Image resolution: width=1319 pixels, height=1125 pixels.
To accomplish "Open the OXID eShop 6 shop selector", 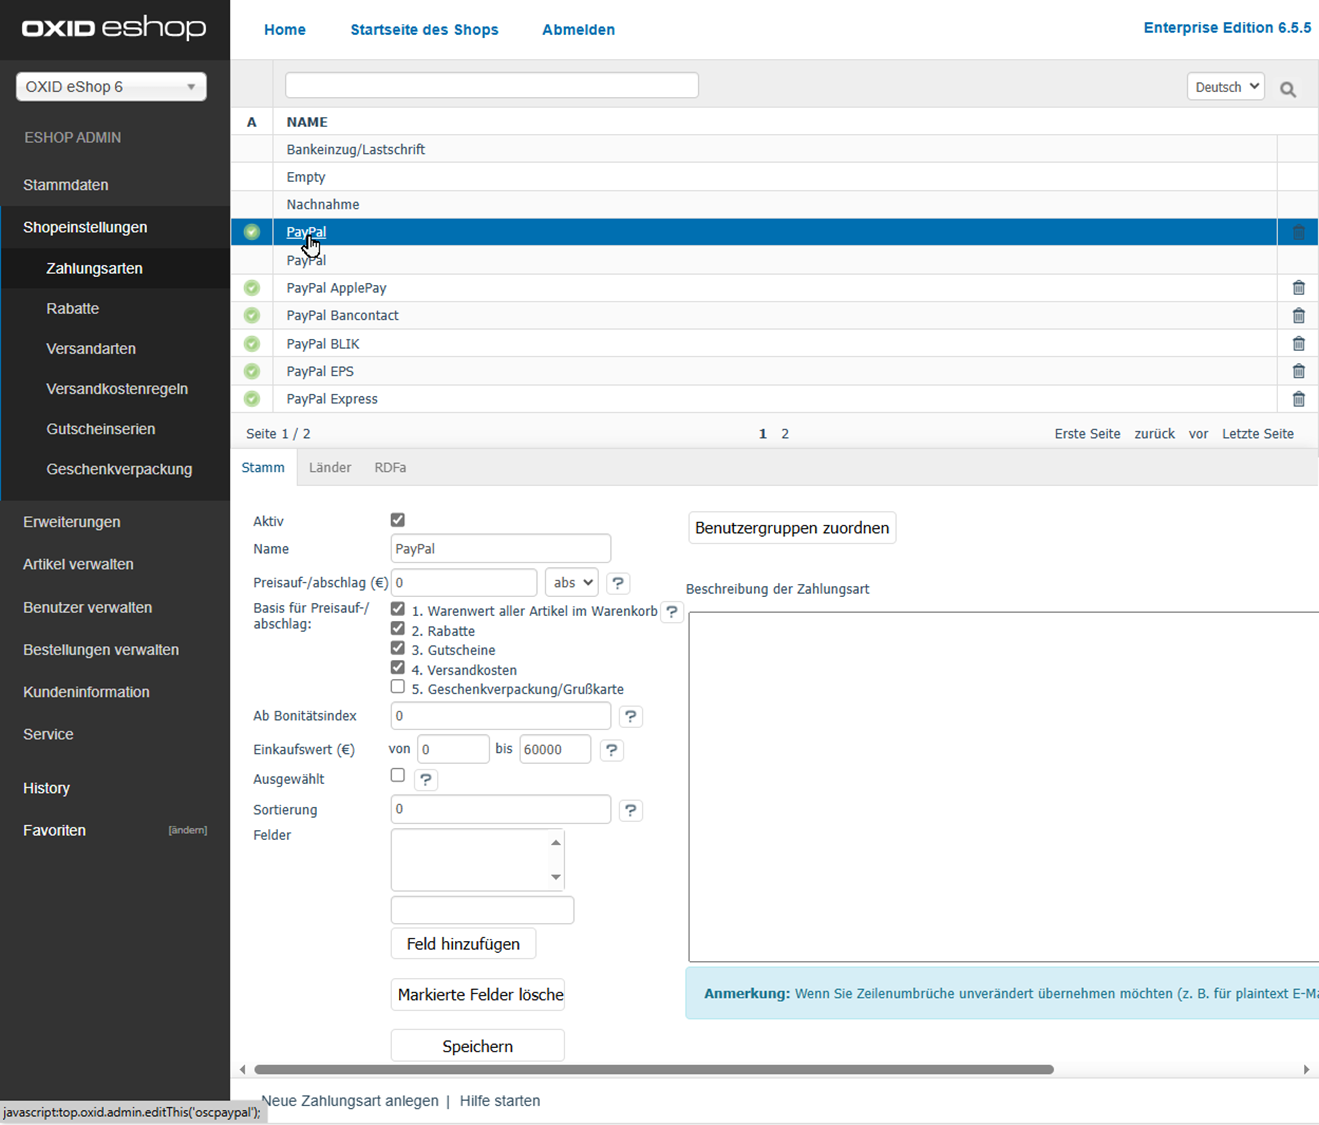I will tap(111, 87).
